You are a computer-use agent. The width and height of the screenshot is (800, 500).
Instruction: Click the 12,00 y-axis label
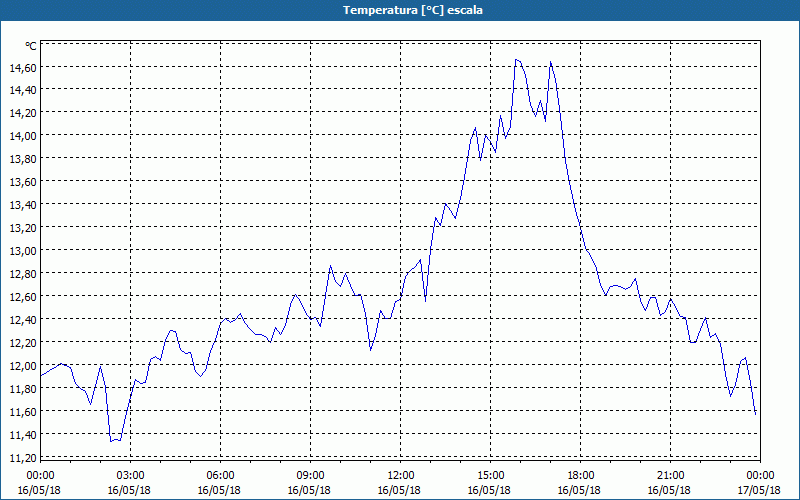pyautogui.click(x=23, y=365)
